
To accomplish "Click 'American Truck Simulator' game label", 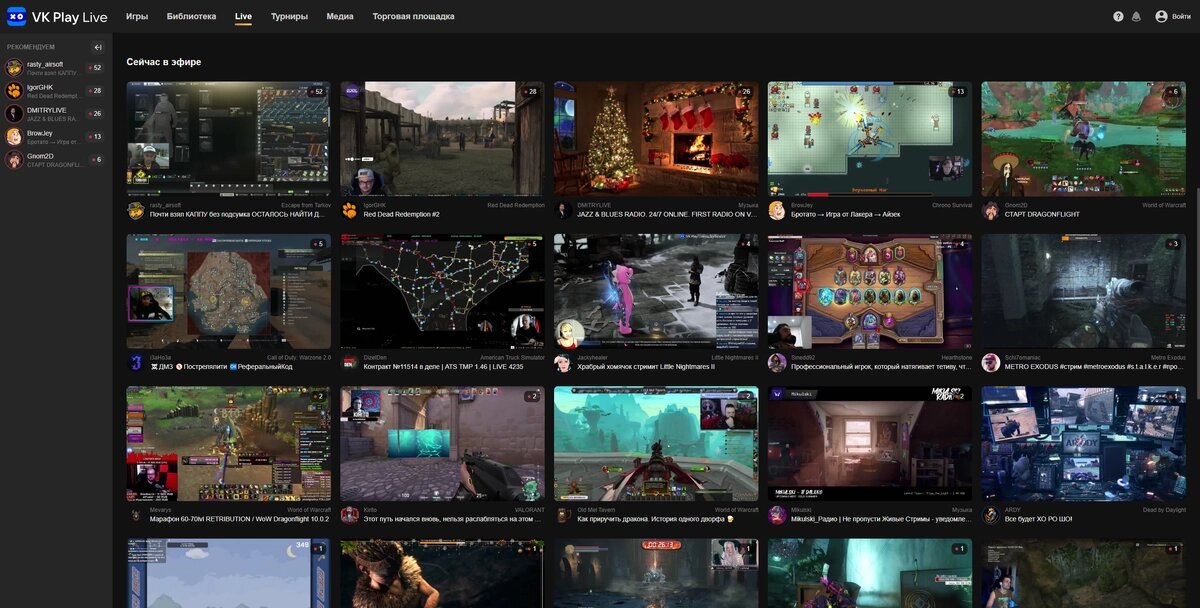I will [x=512, y=357].
